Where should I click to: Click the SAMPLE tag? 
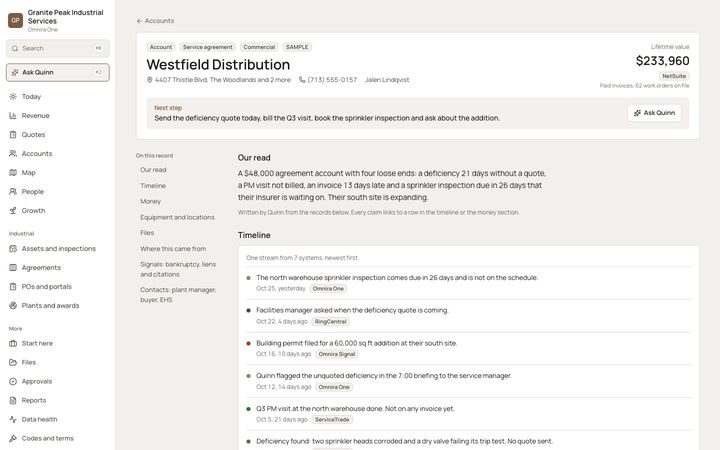(297, 47)
